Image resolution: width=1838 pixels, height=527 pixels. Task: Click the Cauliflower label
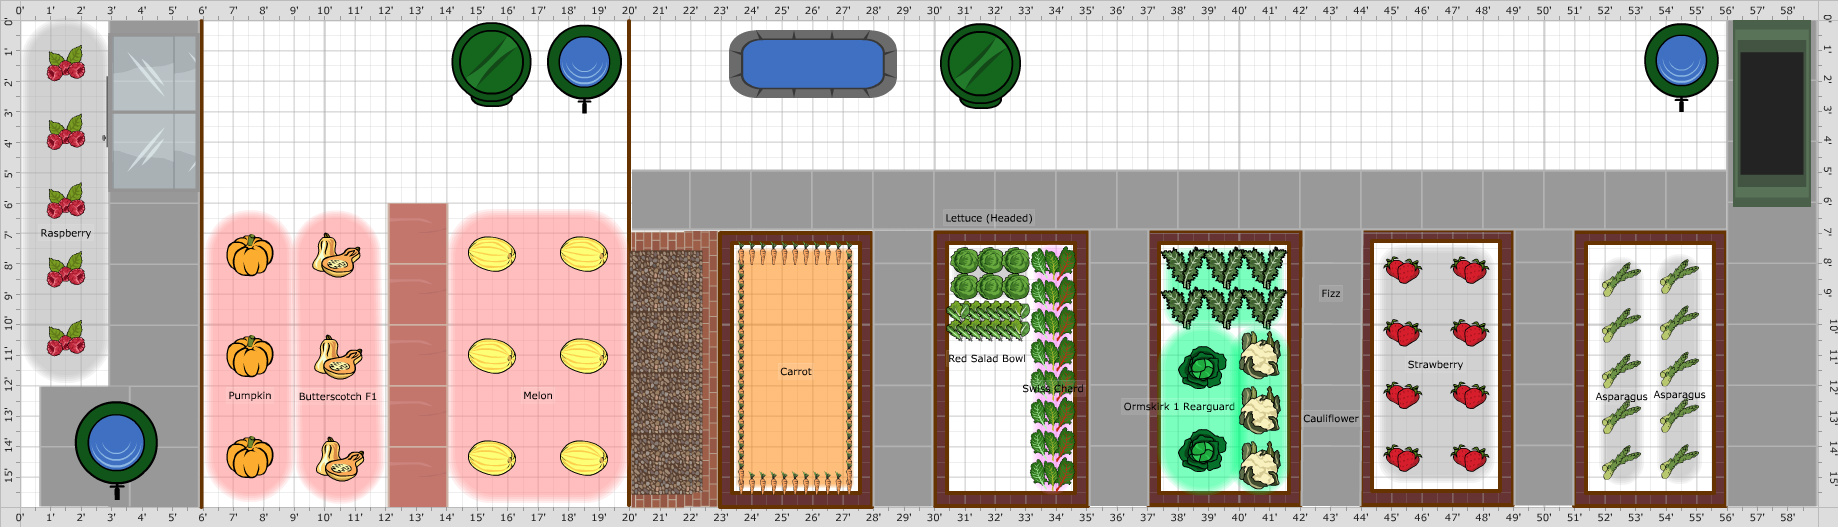[1331, 419]
